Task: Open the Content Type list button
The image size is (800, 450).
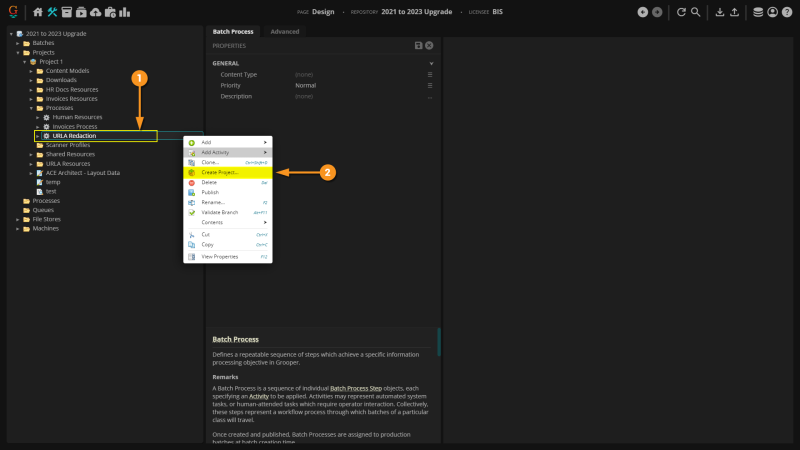Action: (430, 74)
